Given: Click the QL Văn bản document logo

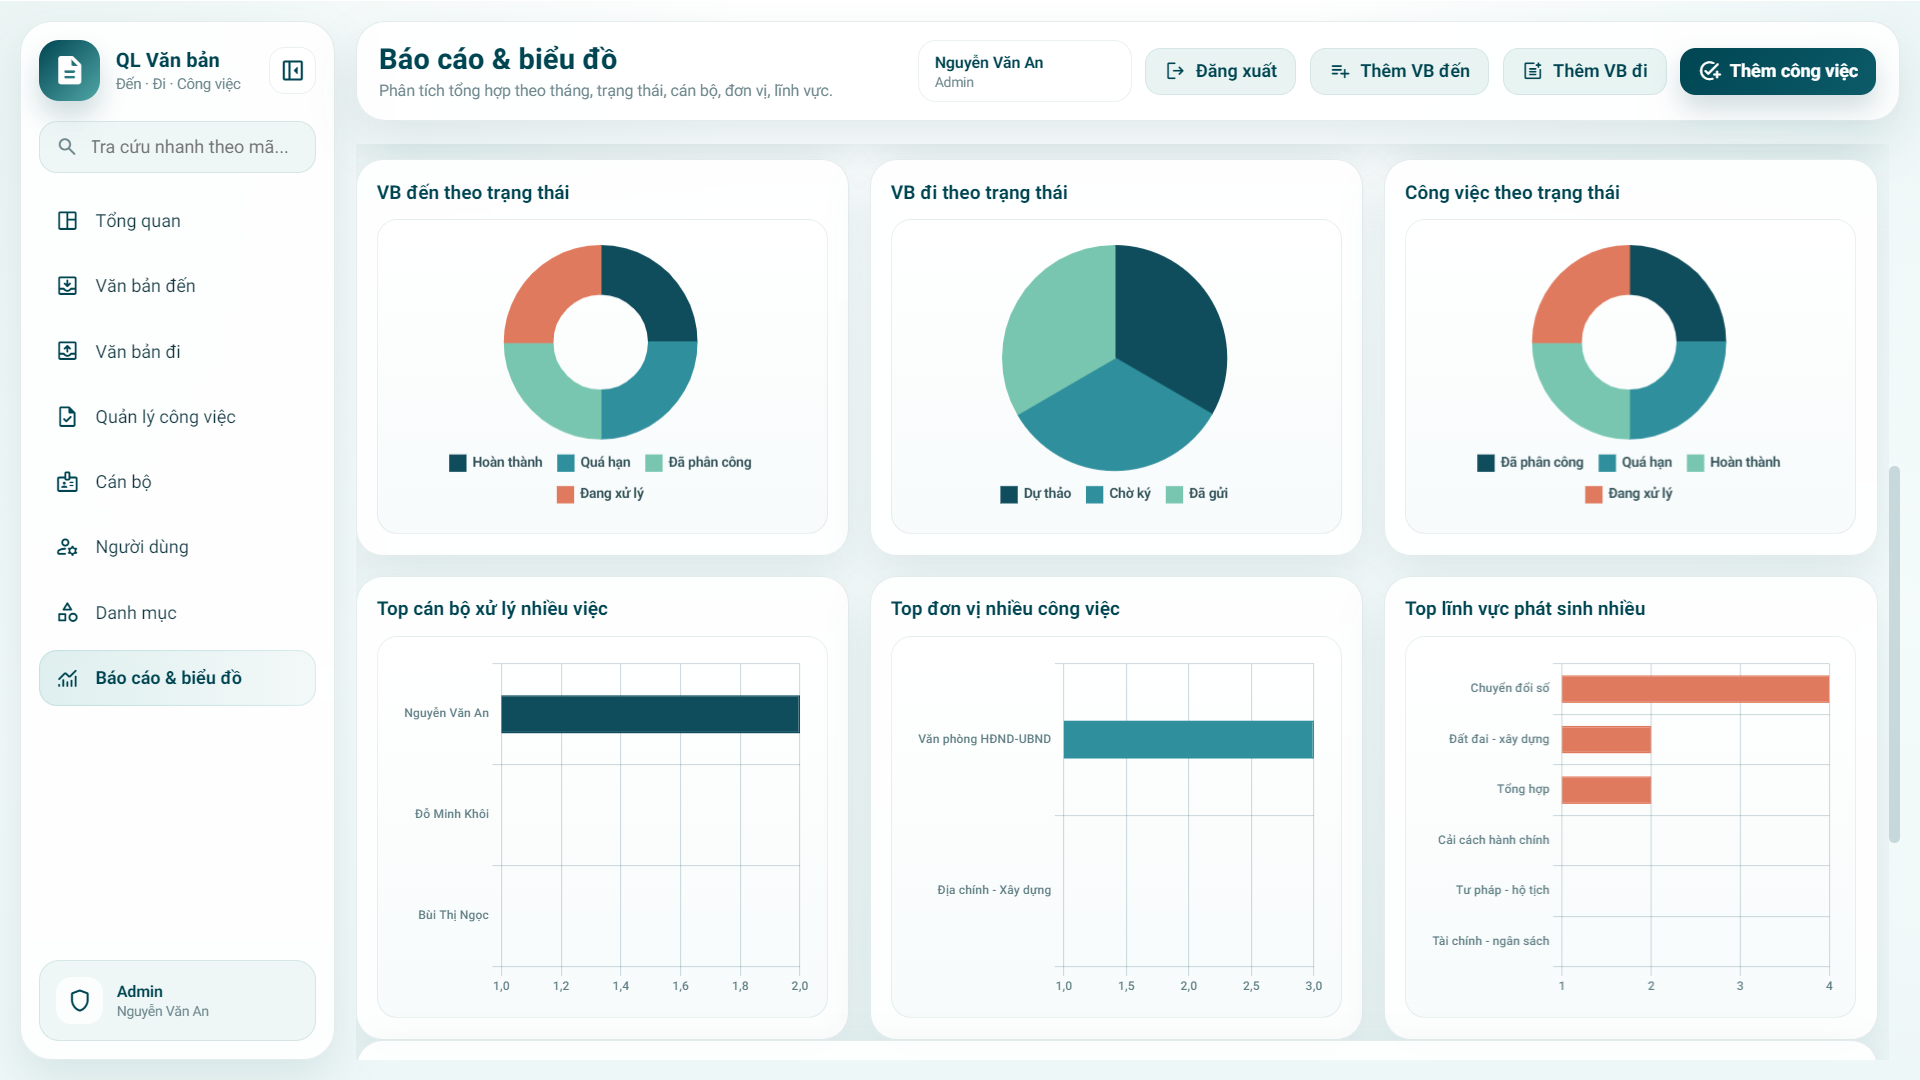Looking at the screenshot, I should (x=69, y=71).
